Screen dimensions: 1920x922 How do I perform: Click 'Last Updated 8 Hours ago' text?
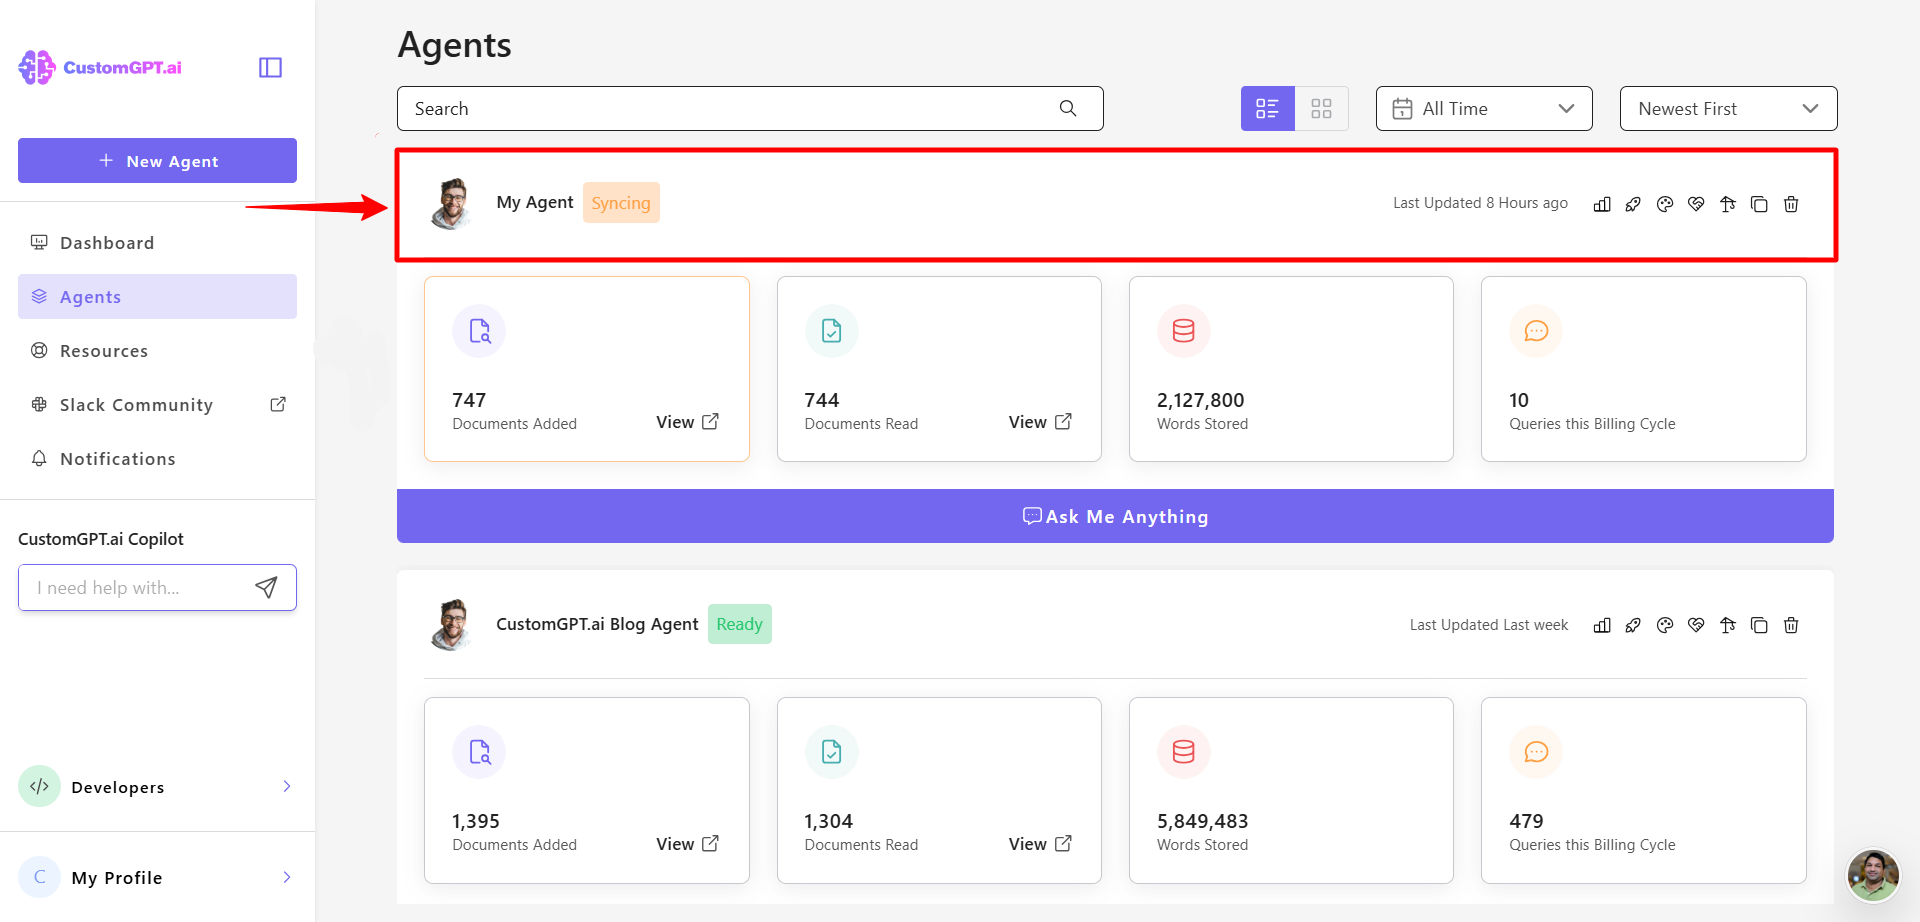[x=1480, y=203]
